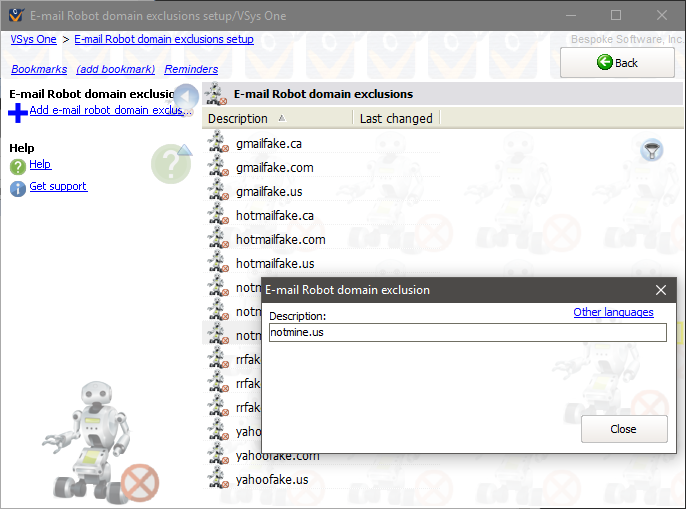Viewport: 686px width, 509px height.
Task: Click the (add bookmark) link
Action: point(115,69)
